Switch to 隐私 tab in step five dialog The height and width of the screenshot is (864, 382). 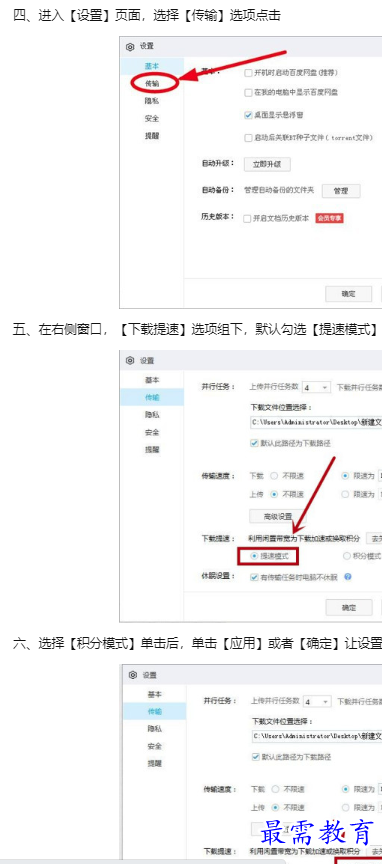click(x=152, y=415)
